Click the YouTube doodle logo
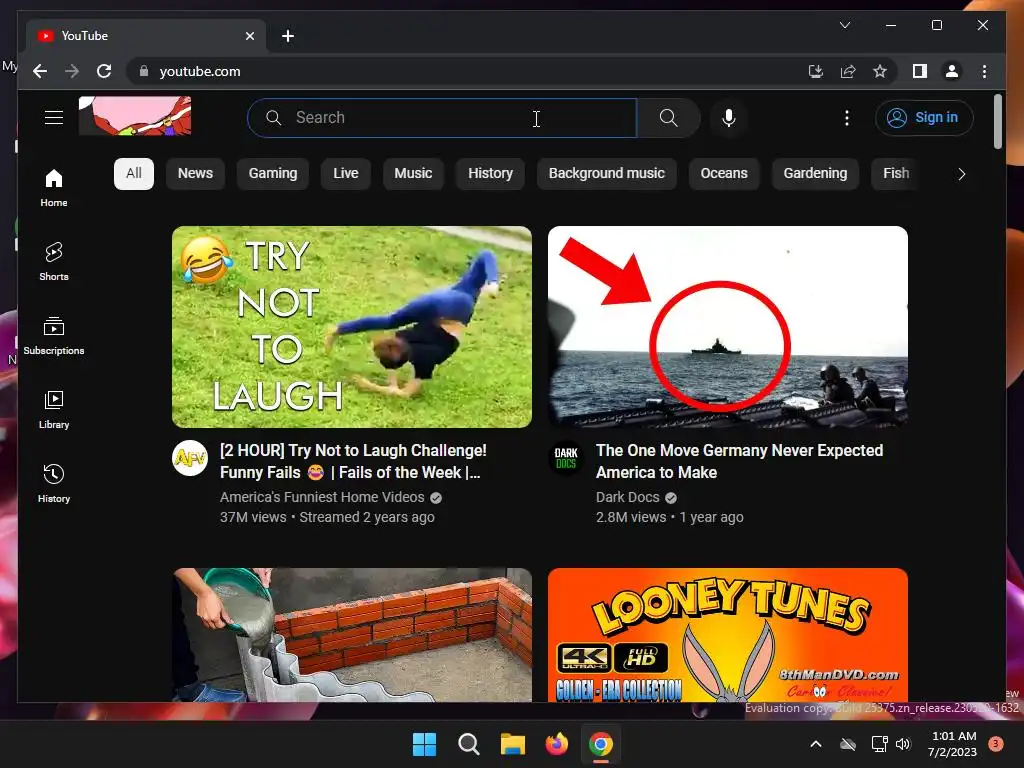Screen dimensions: 1024x768 (135, 116)
